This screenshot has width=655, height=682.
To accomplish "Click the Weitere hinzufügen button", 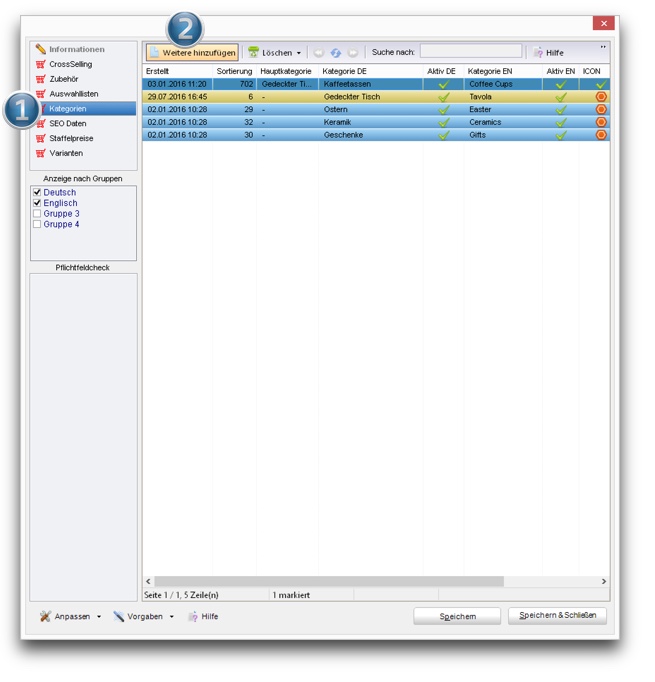I will pyautogui.click(x=192, y=53).
